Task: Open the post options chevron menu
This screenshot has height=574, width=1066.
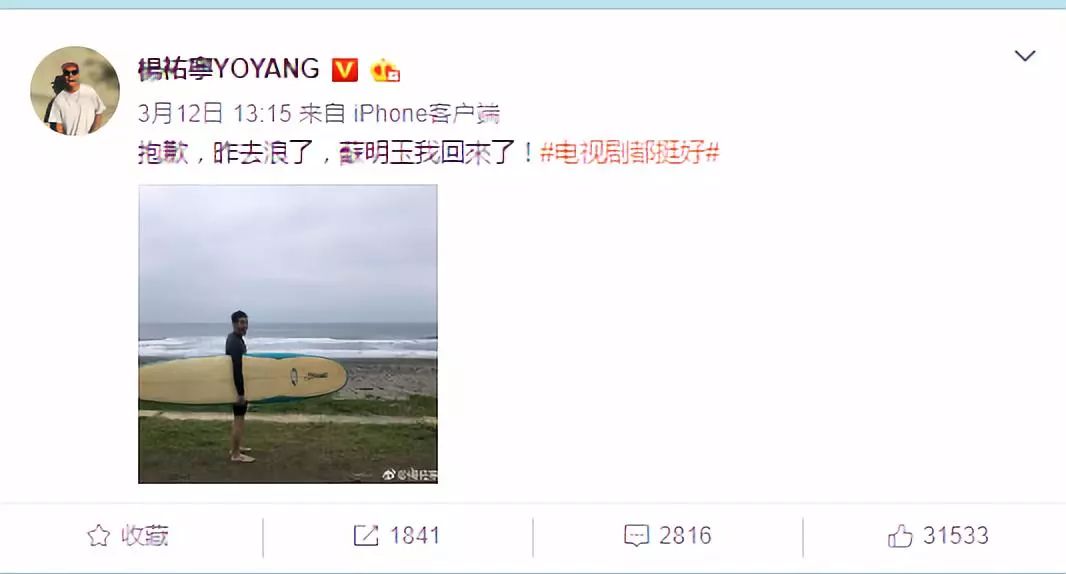Action: (x=1025, y=56)
